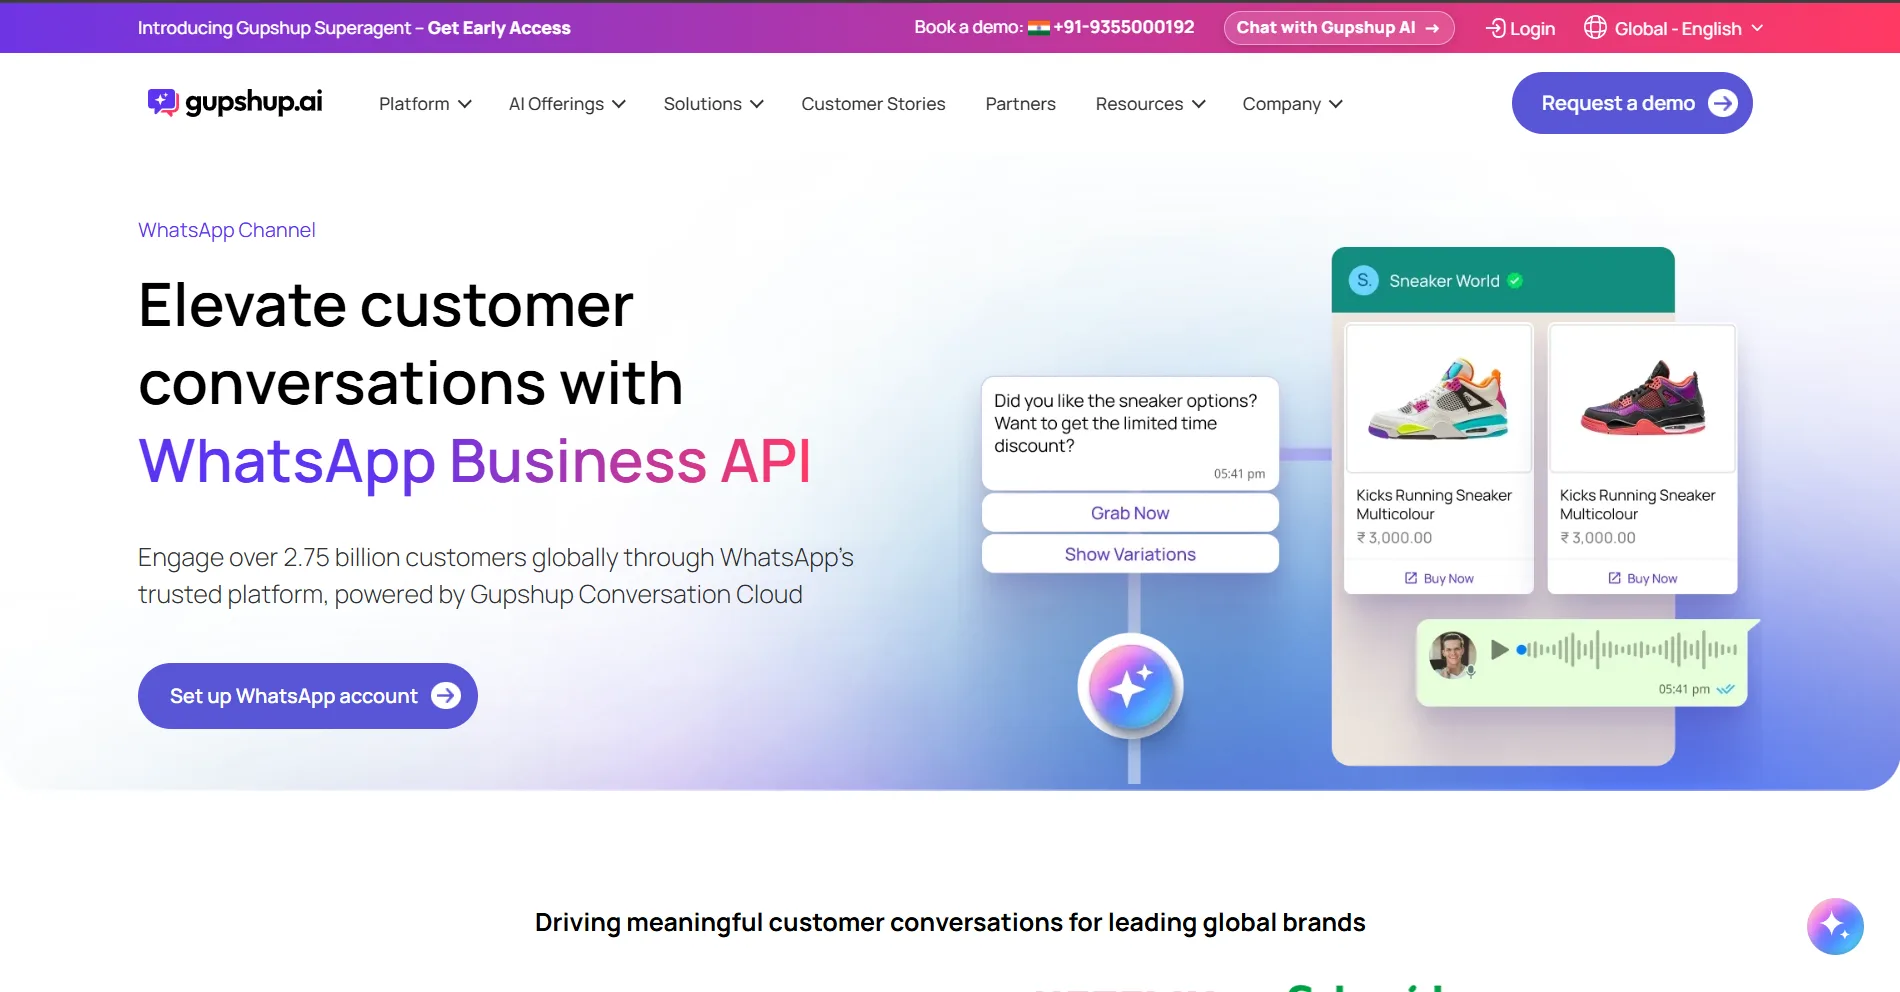Go to Customer Stories page
This screenshot has height=992, width=1900.
pos(873,104)
